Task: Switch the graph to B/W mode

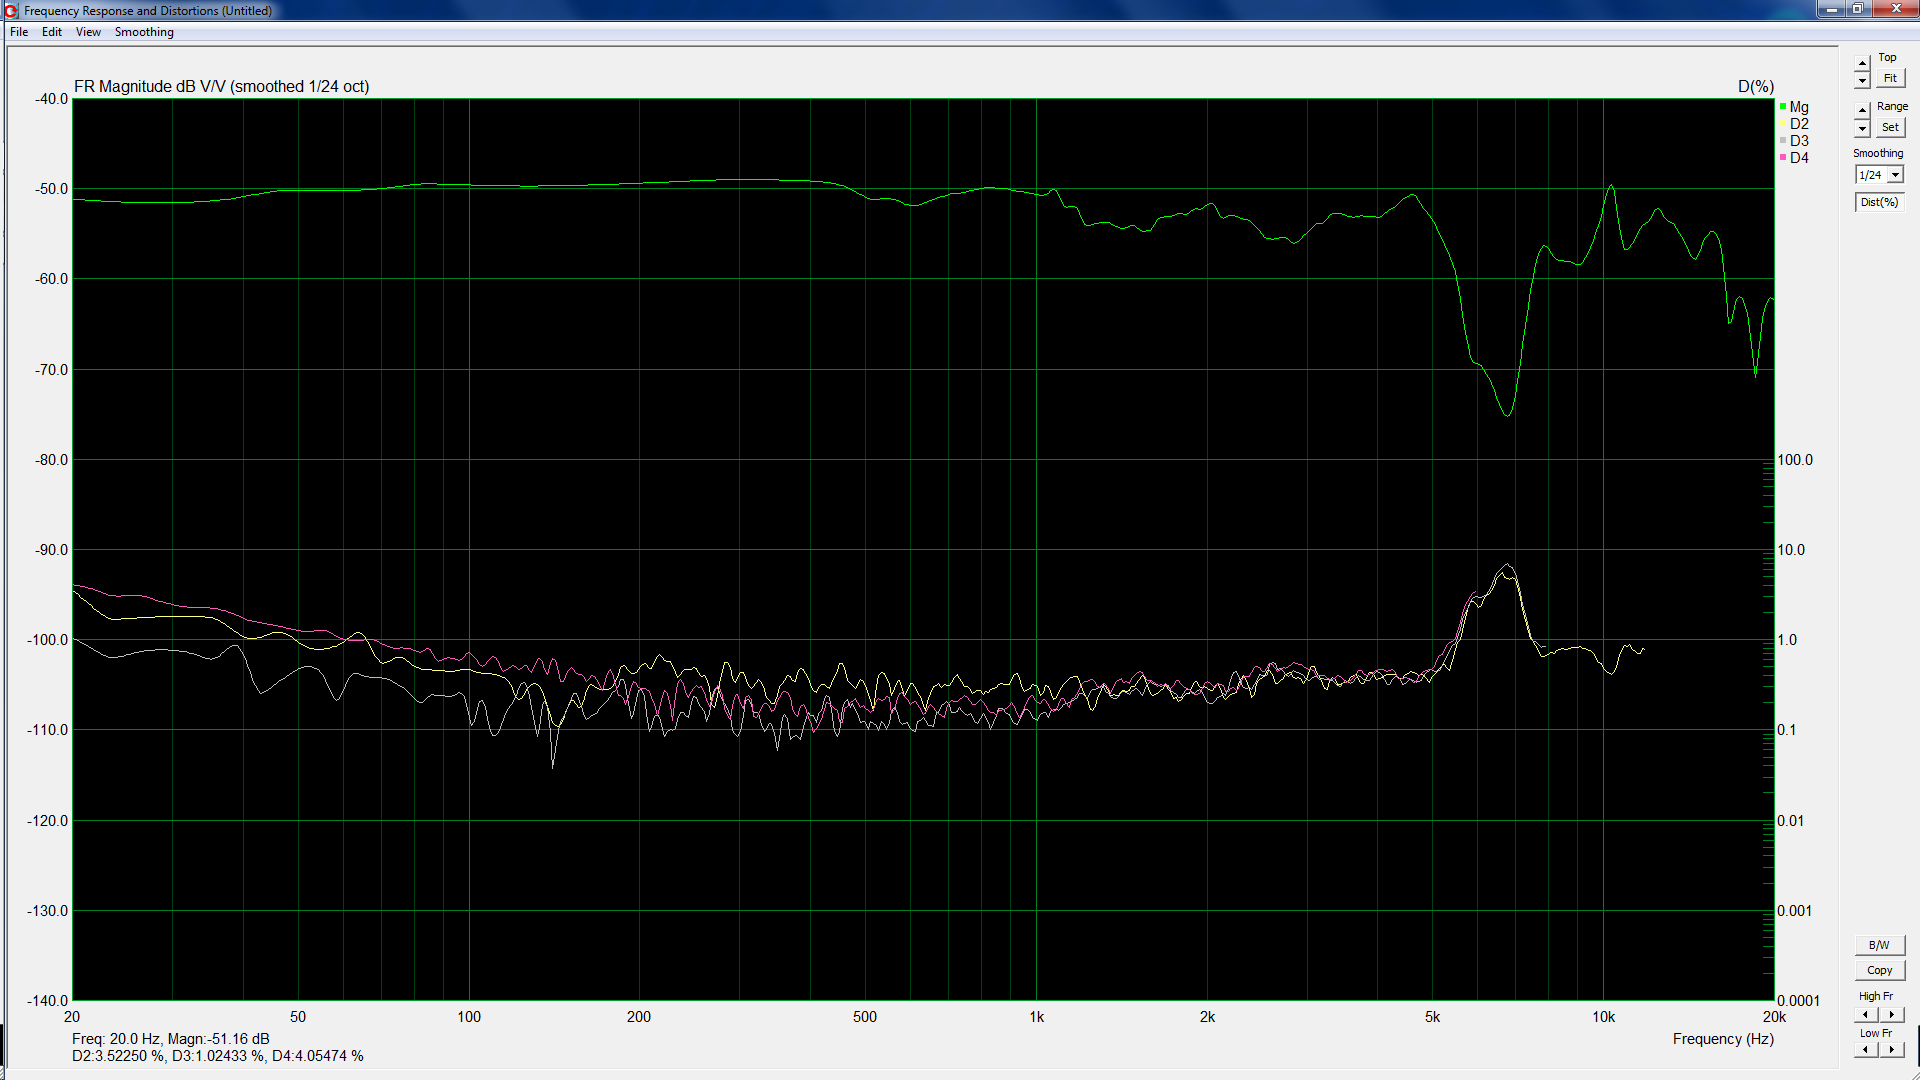Action: tap(1879, 945)
